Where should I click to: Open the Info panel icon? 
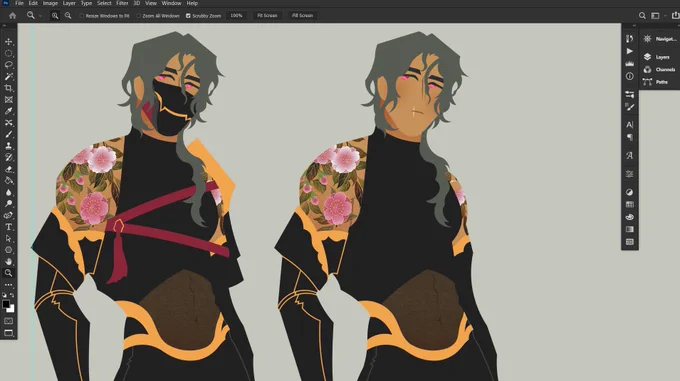630,76
